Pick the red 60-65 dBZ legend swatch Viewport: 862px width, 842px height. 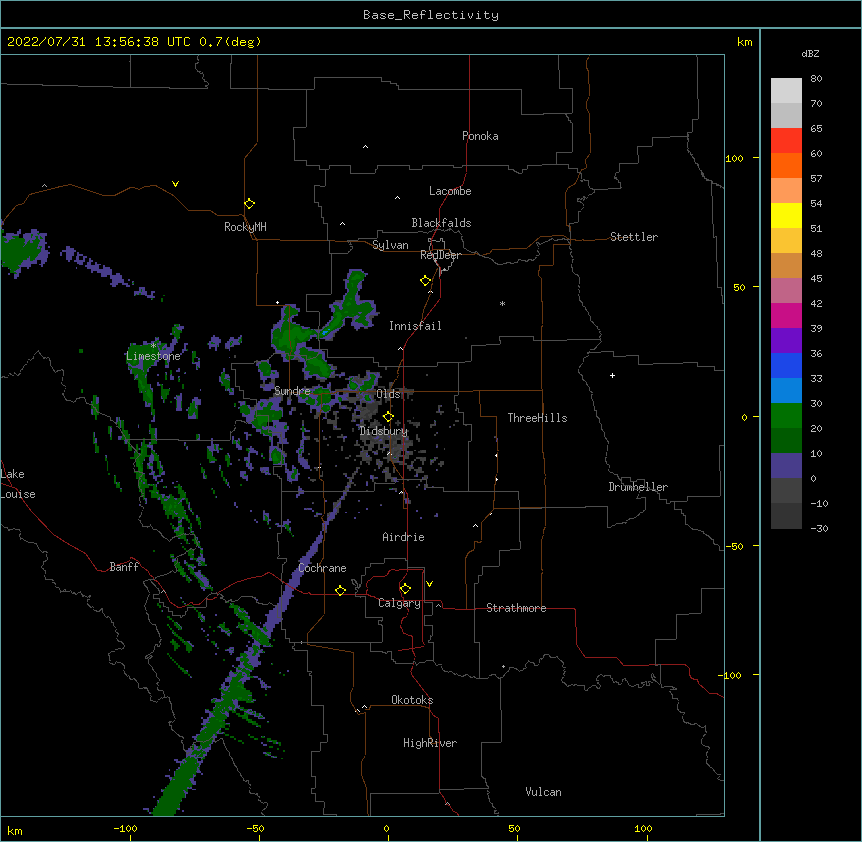pos(786,140)
